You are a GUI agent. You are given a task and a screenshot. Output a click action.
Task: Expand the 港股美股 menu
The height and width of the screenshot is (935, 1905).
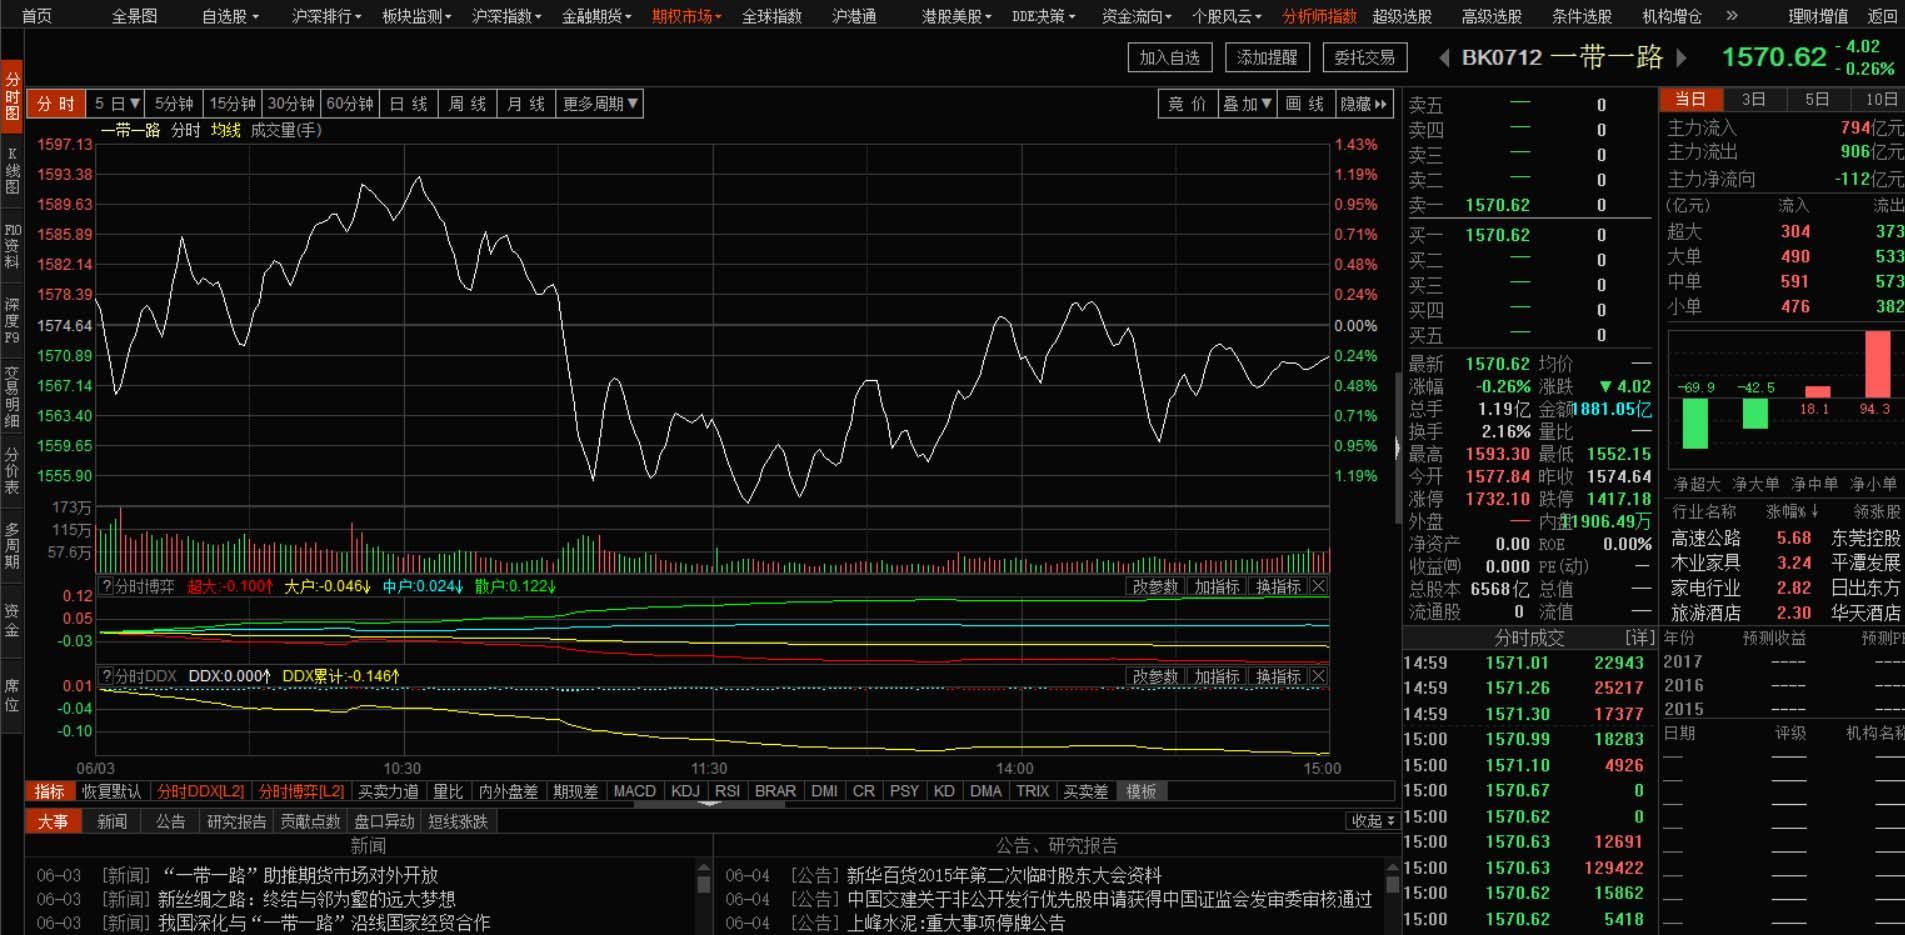pyautogui.click(x=956, y=16)
